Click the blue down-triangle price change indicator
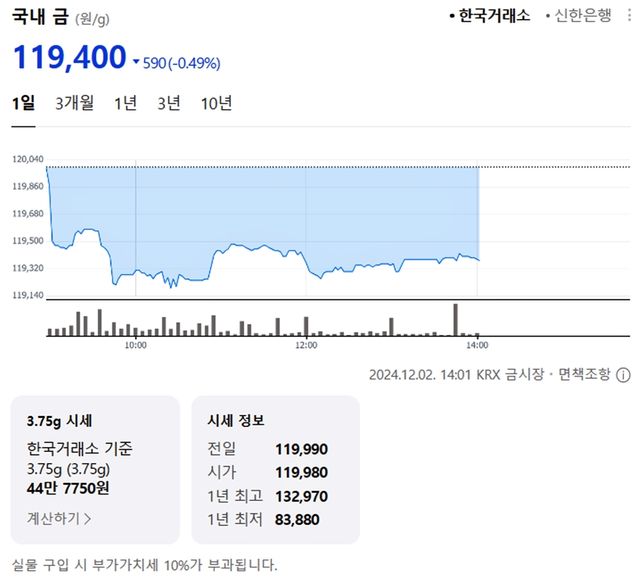Viewport: 640px width, 581px height. (x=136, y=63)
